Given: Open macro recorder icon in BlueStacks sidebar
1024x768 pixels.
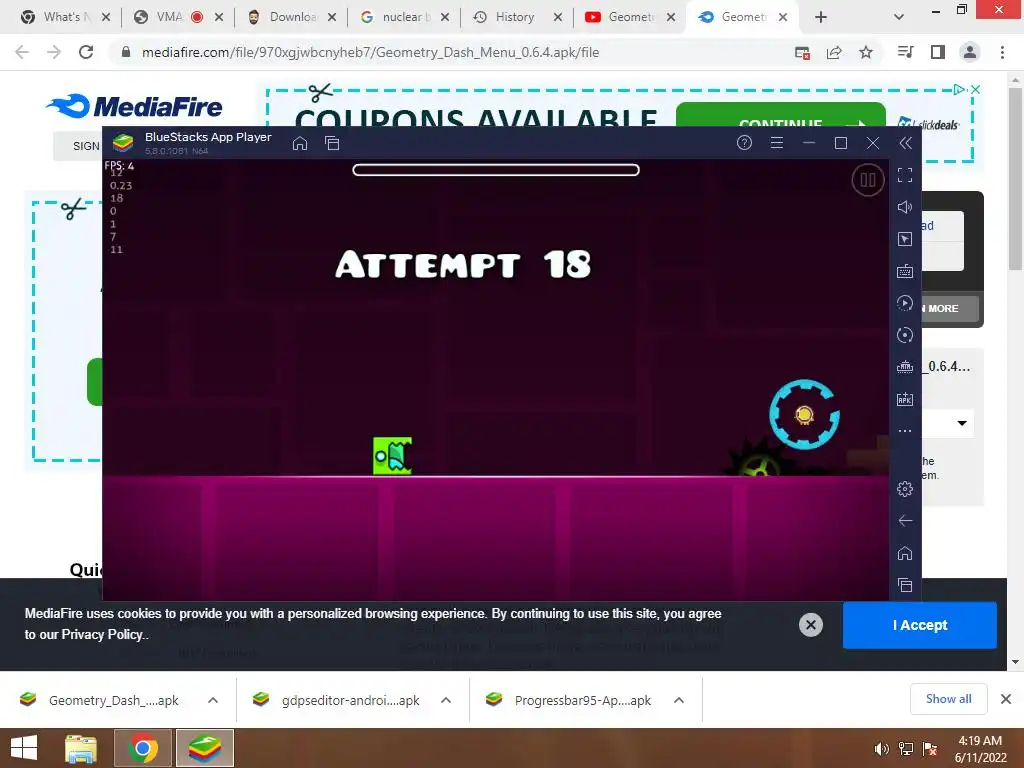Looking at the screenshot, I should 904,303.
